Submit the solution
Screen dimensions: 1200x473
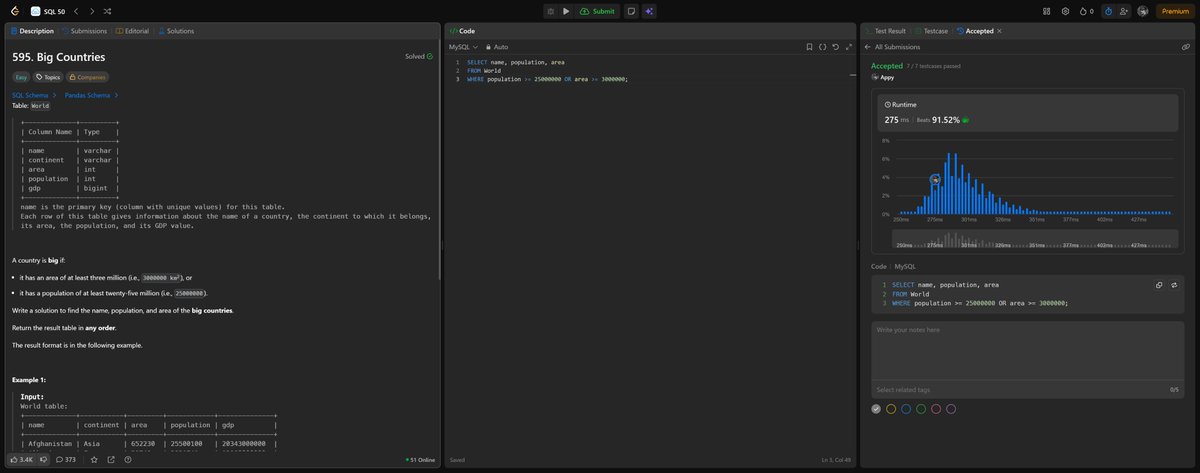598,11
